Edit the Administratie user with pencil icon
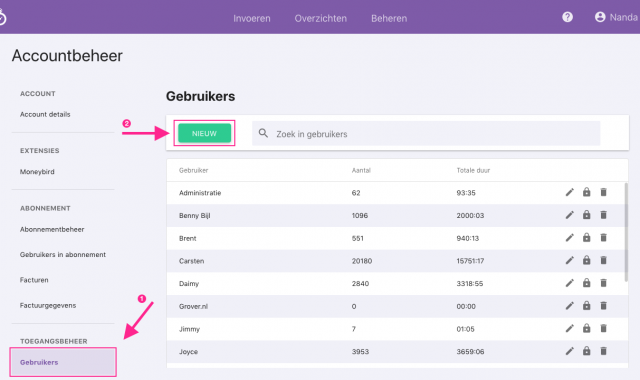 [569, 192]
